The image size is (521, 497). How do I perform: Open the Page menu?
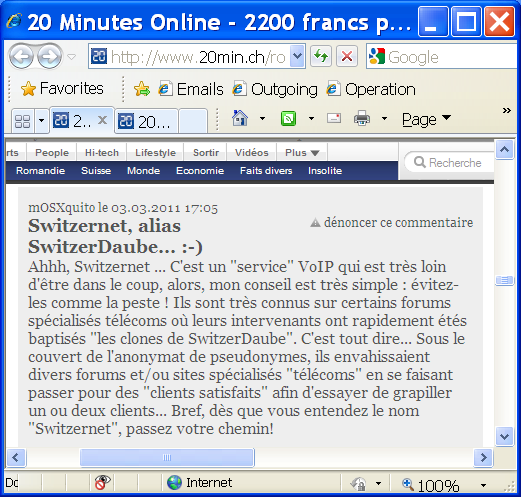[x=426, y=119]
